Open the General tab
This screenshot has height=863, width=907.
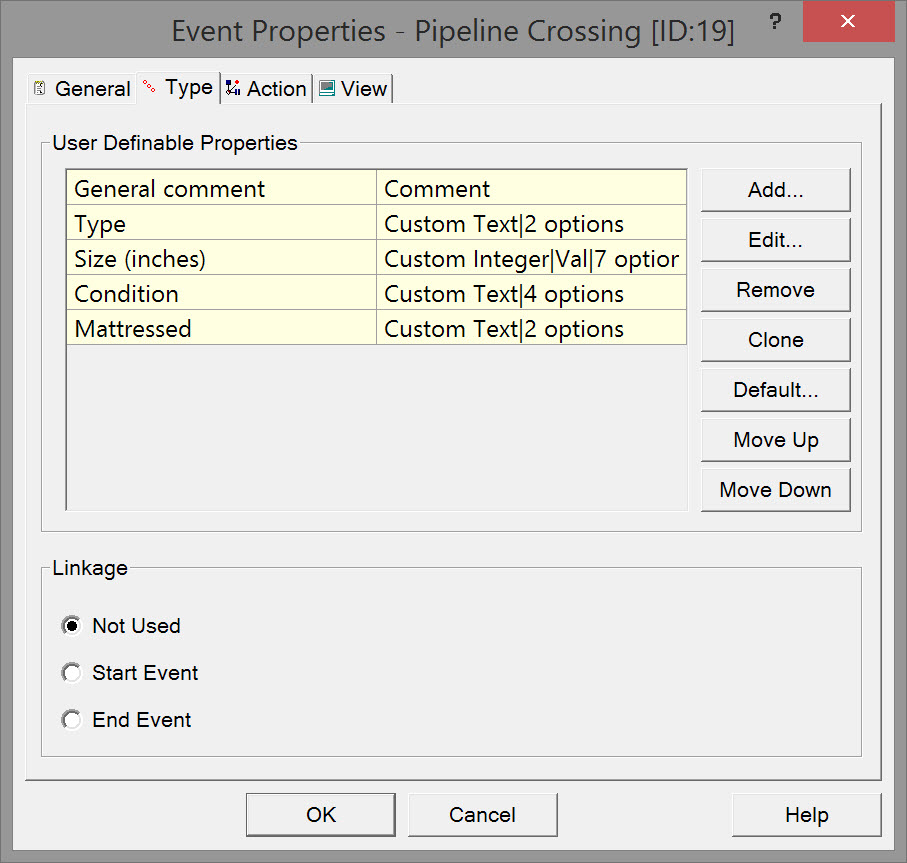[82, 89]
